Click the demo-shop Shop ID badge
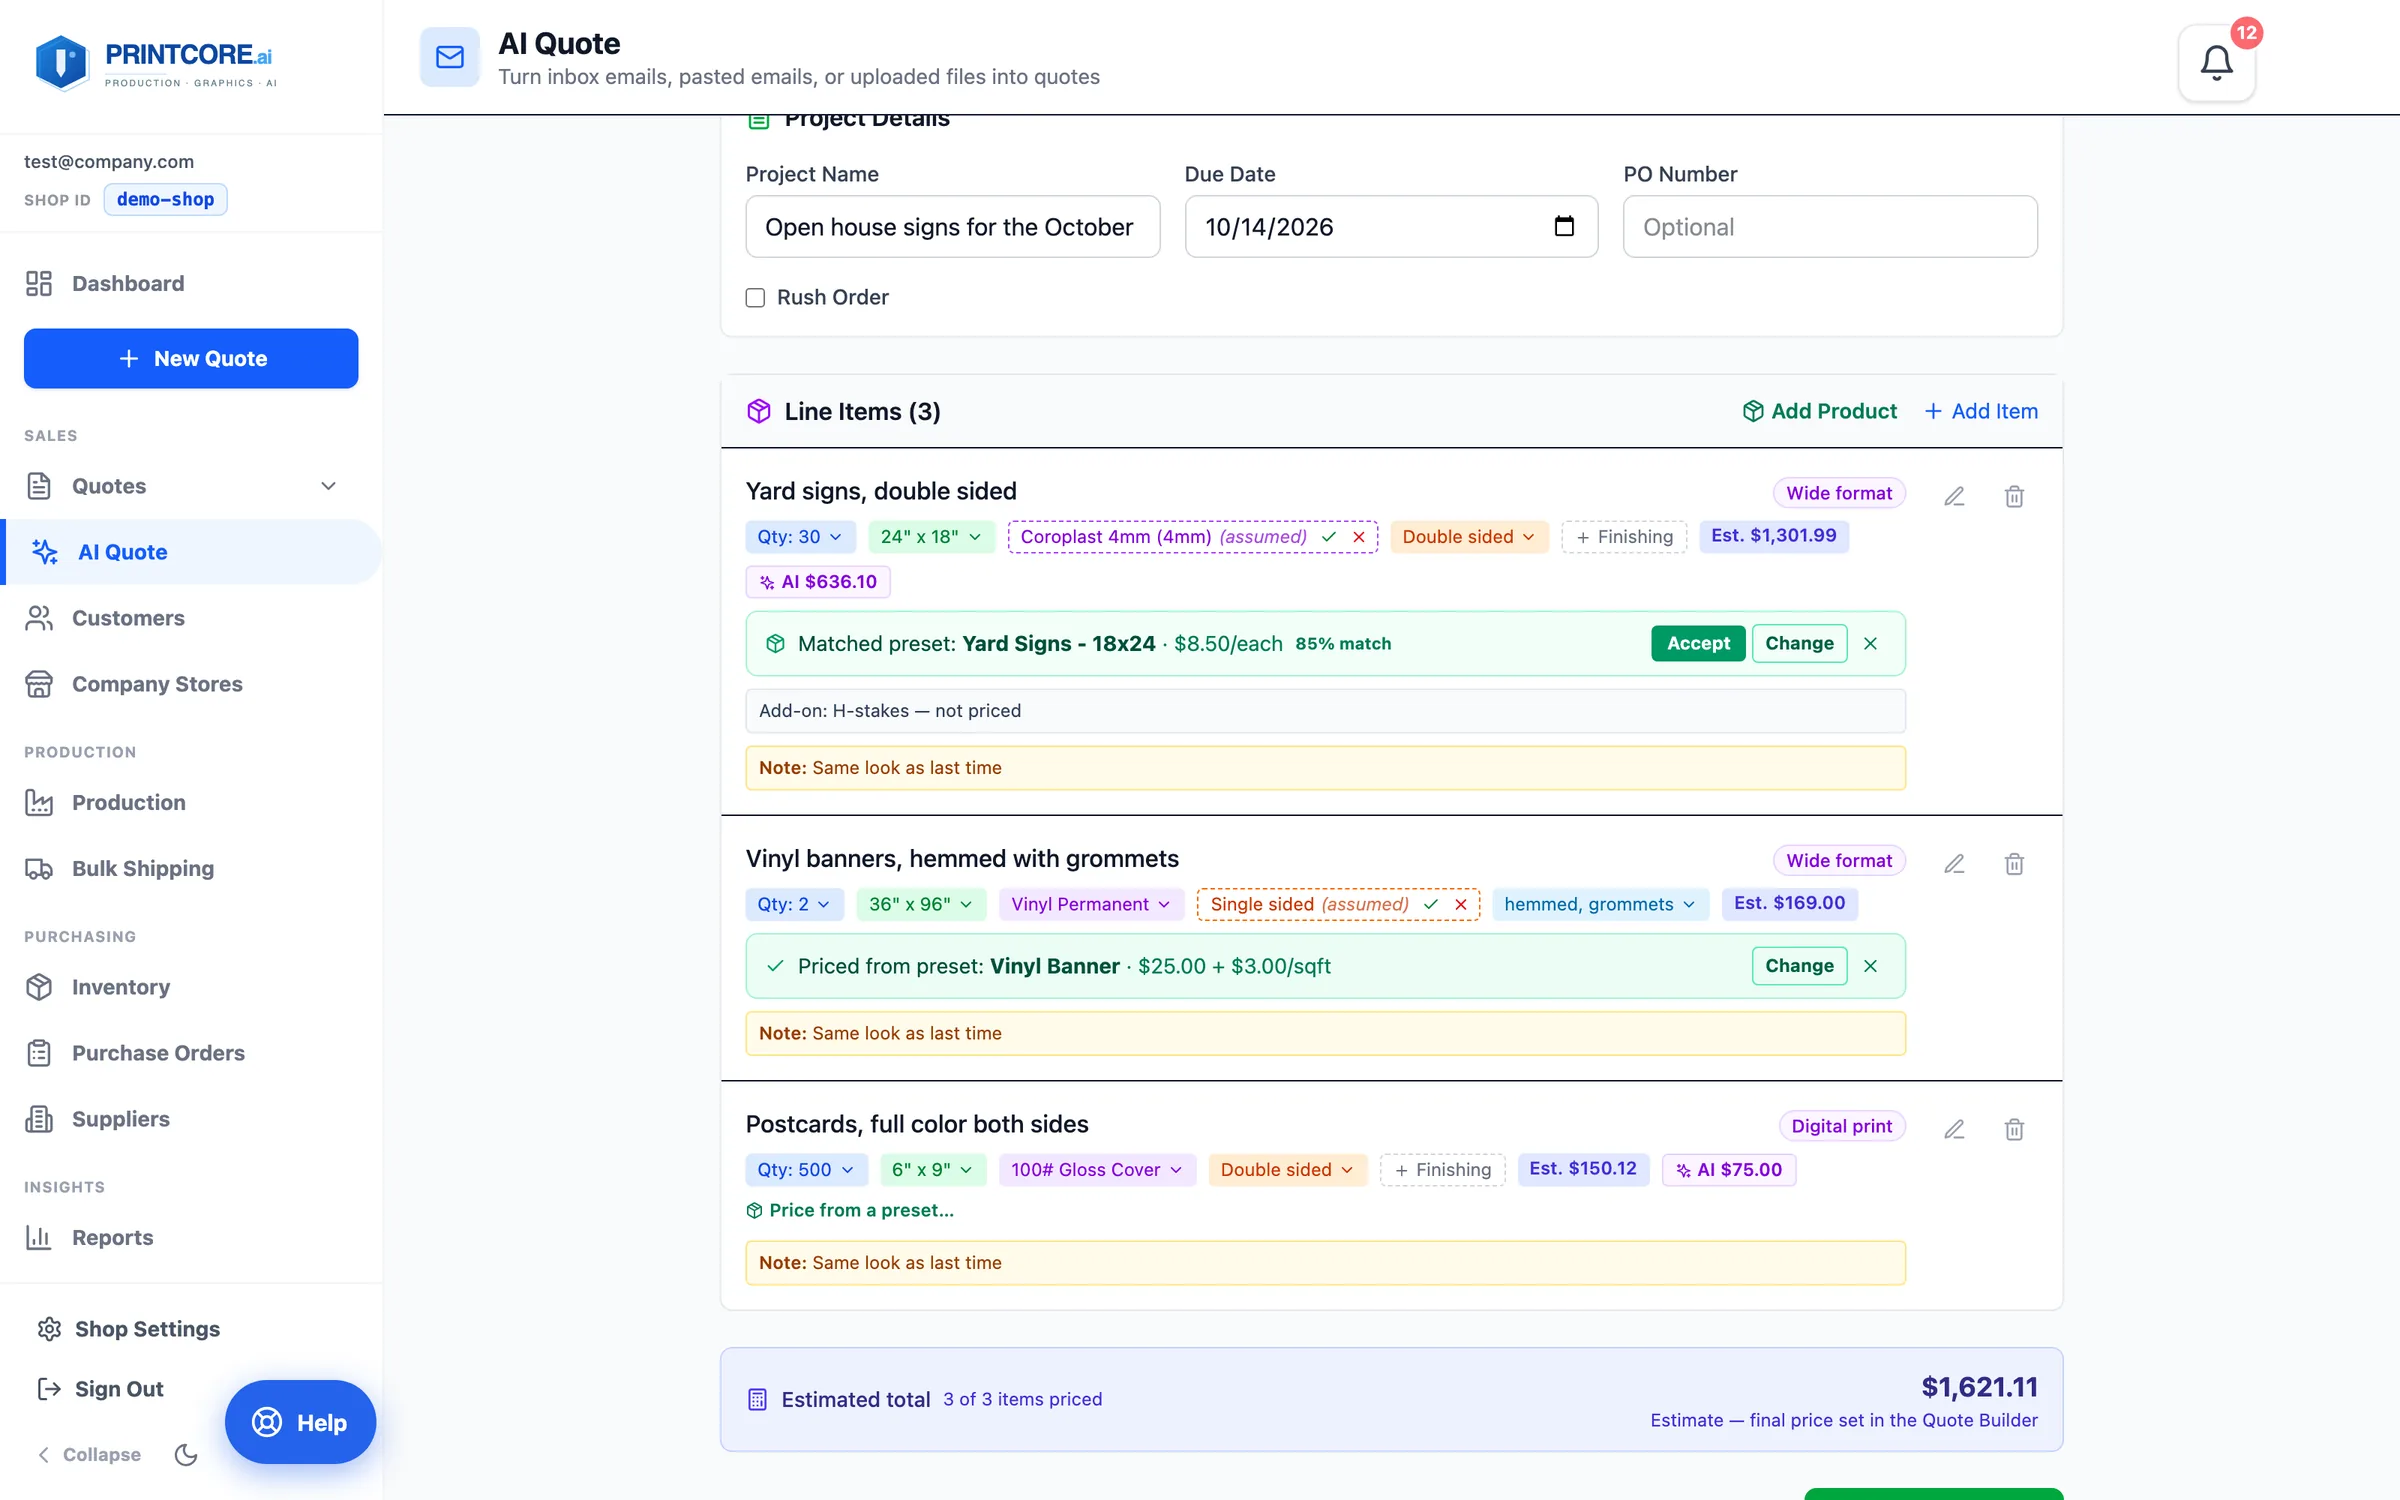 tap(165, 199)
